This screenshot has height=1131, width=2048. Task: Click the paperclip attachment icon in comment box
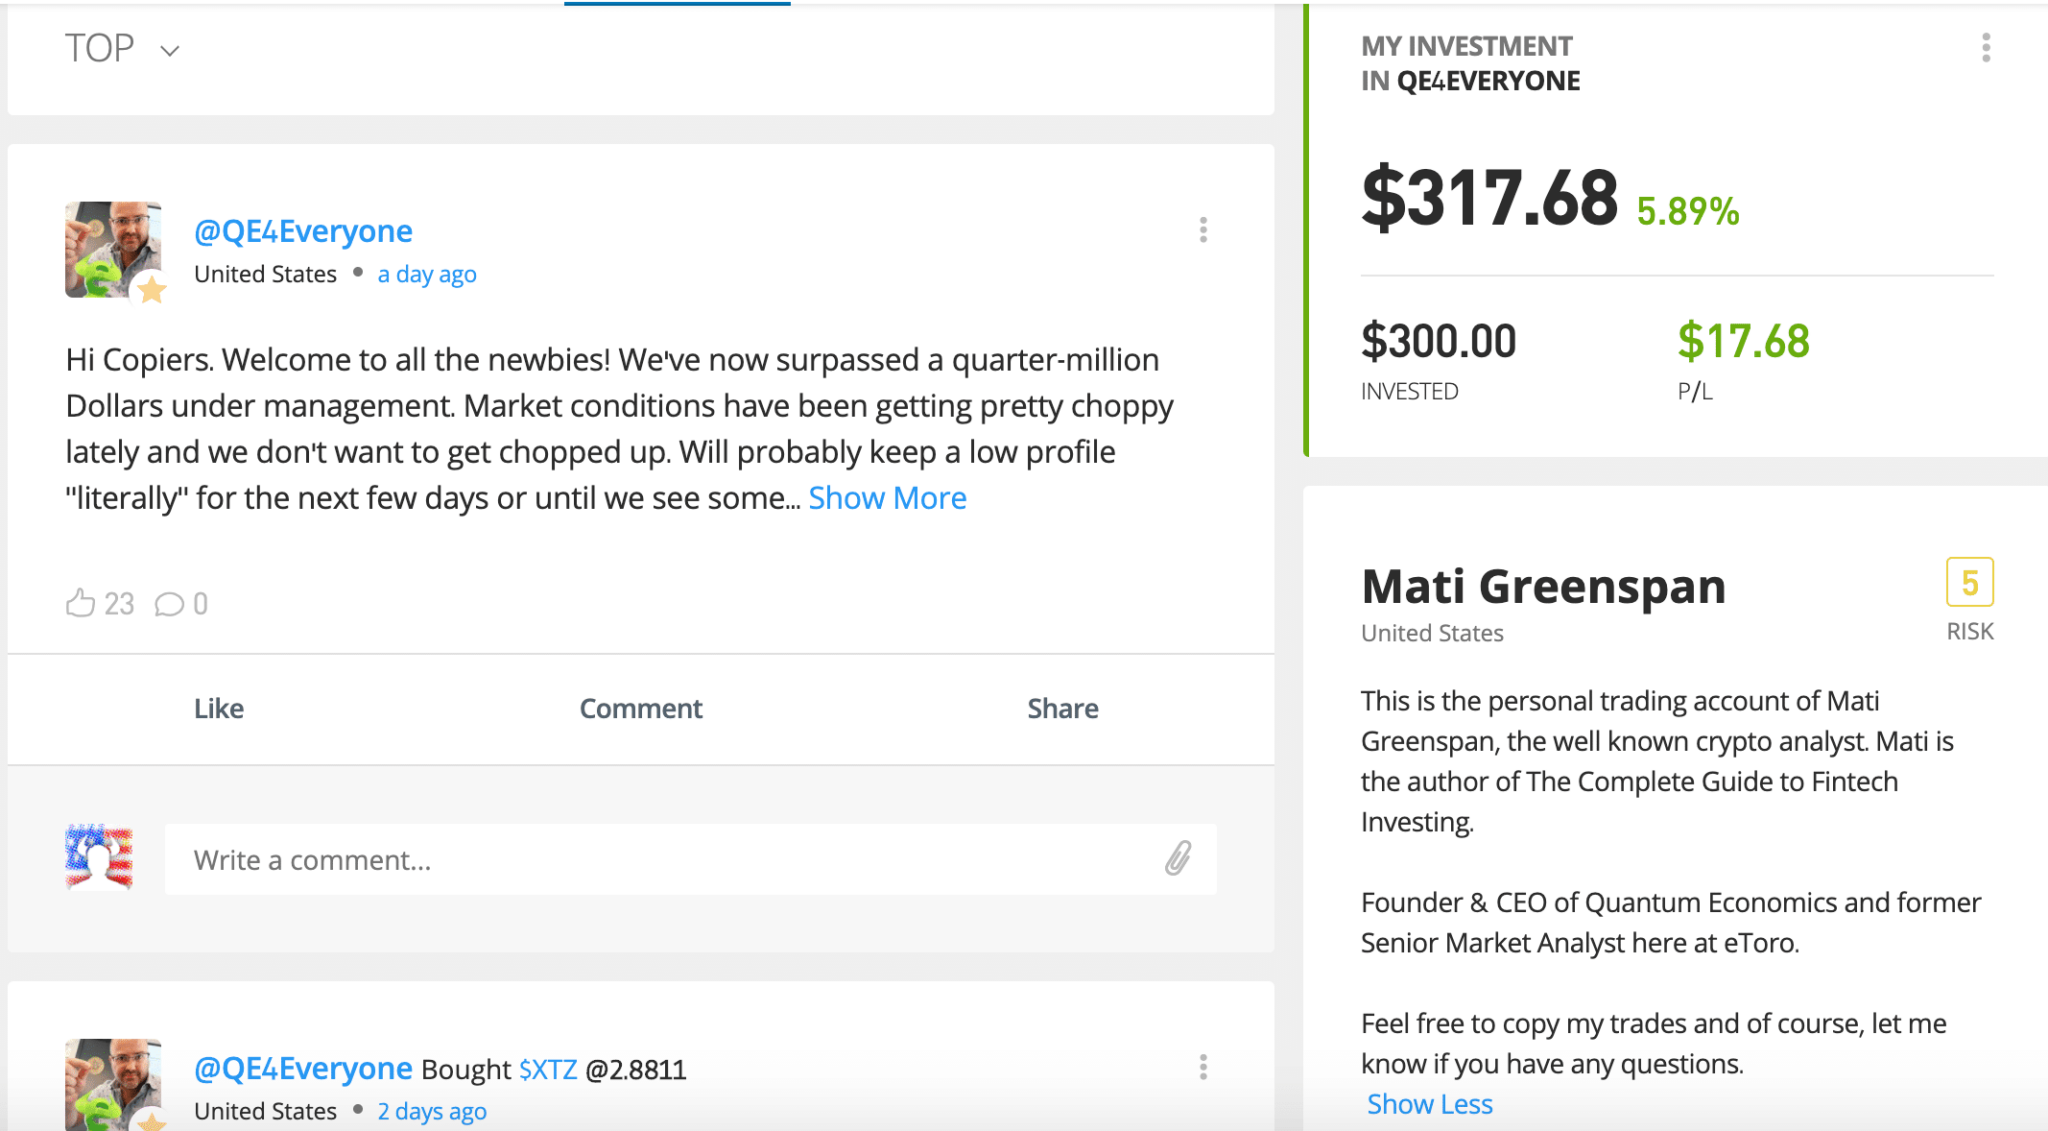tap(1178, 858)
